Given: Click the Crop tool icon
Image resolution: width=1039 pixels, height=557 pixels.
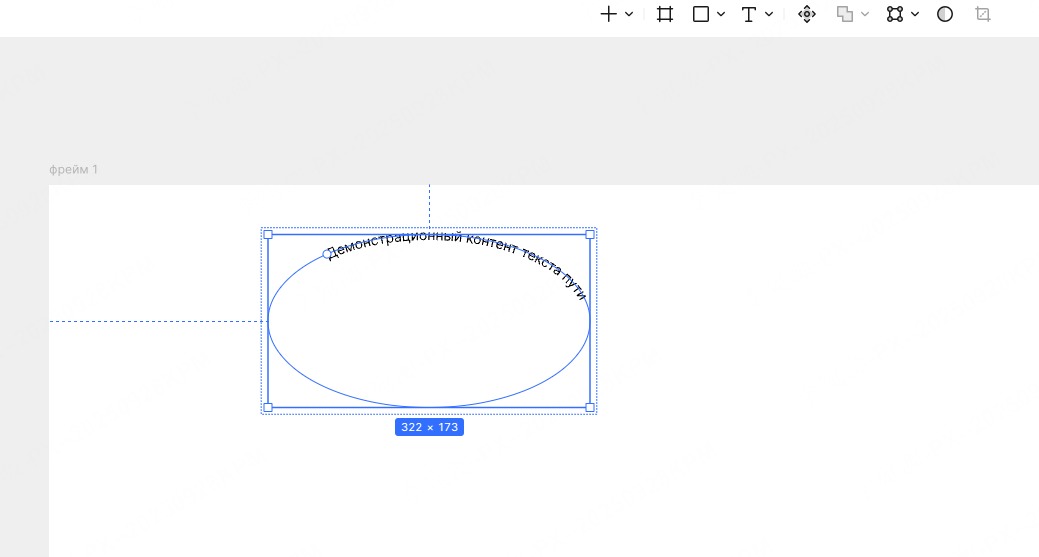Looking at the screenshot, I should (983, 14).
